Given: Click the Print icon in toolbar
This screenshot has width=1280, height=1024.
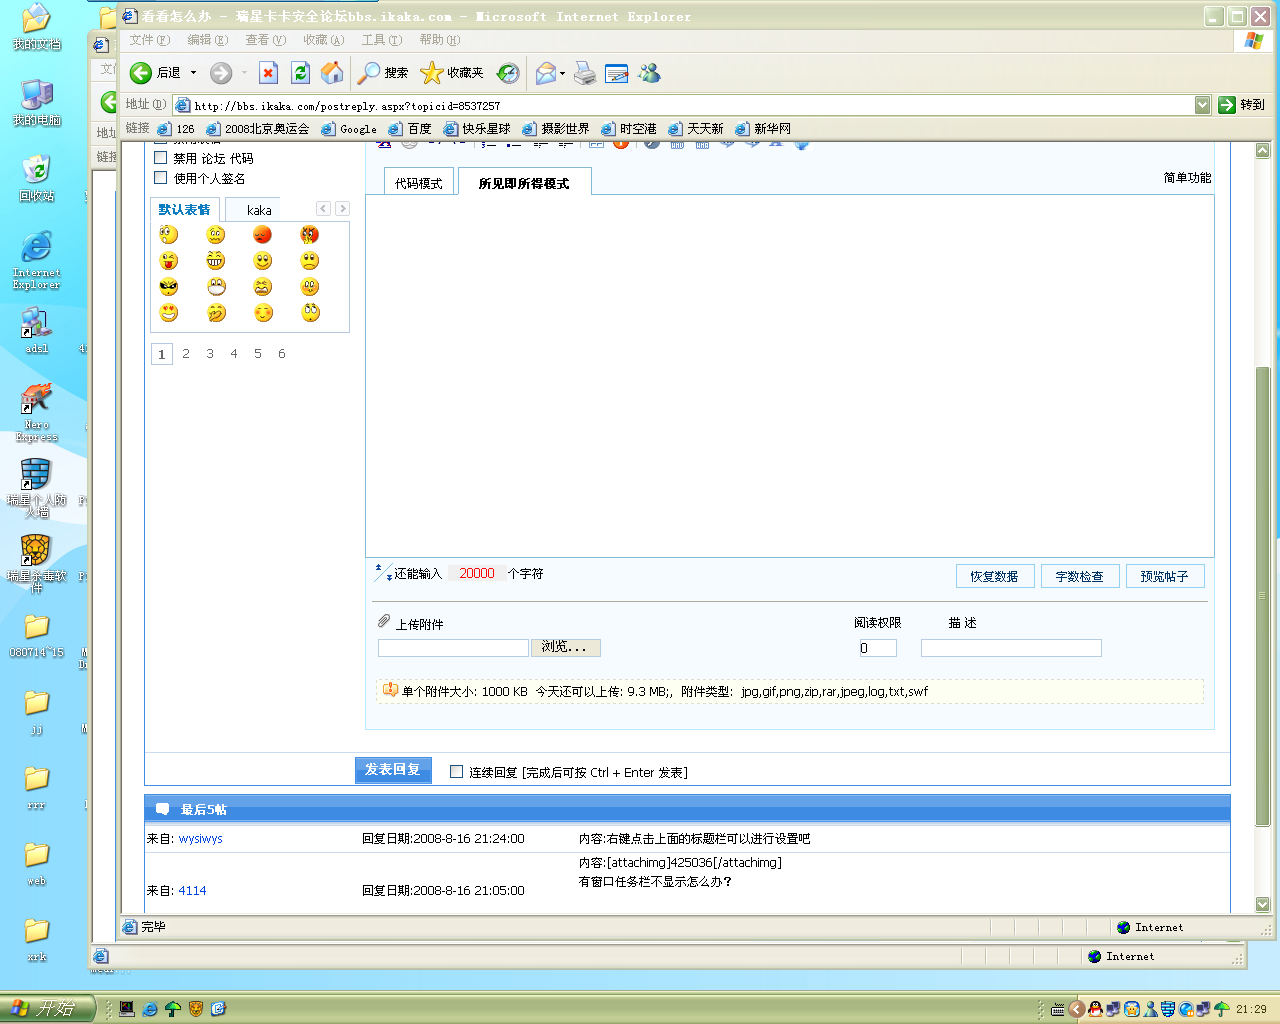Looking at the screenshot, I should pos(585,73).
